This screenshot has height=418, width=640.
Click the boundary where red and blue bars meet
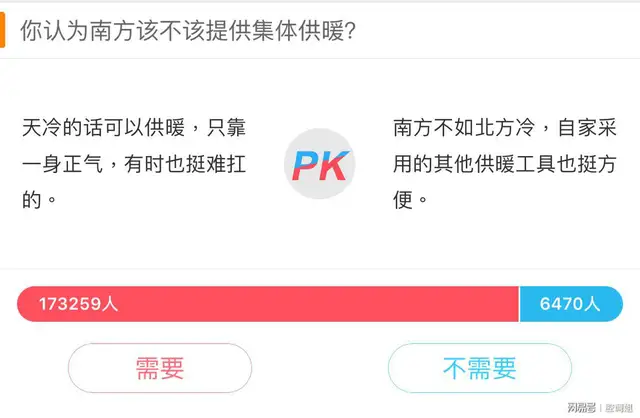click(519, 304)
